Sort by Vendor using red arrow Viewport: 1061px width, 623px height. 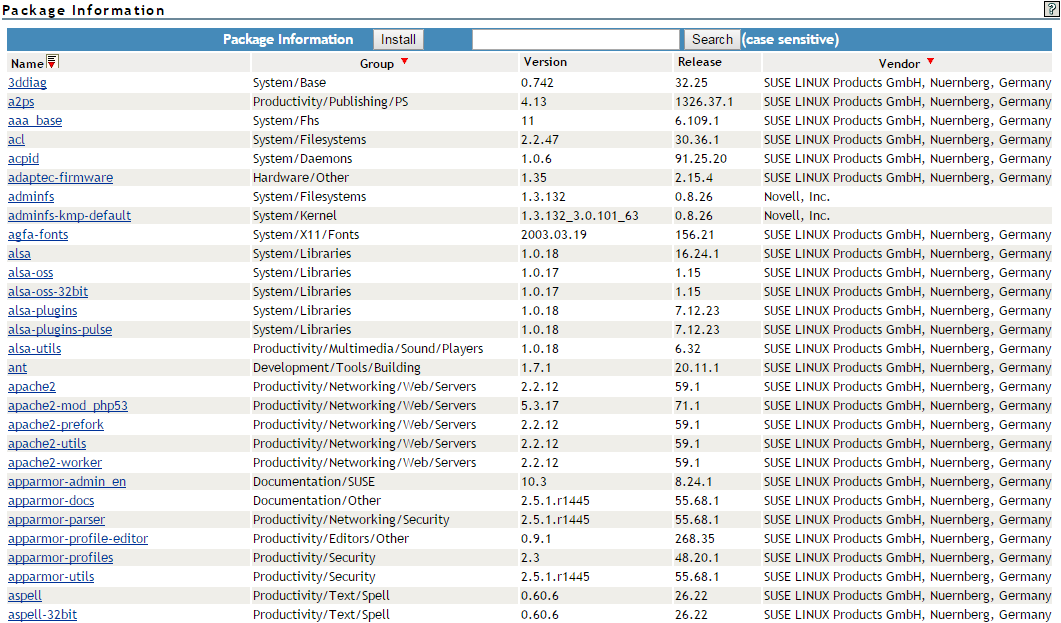tap(930, 62)
